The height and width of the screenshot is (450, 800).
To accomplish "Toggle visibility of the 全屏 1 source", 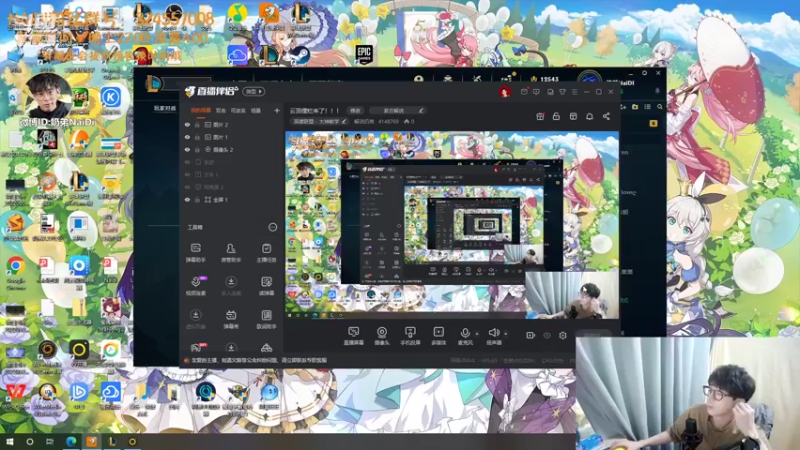I will pyautogui.click(x=187, y=199).
